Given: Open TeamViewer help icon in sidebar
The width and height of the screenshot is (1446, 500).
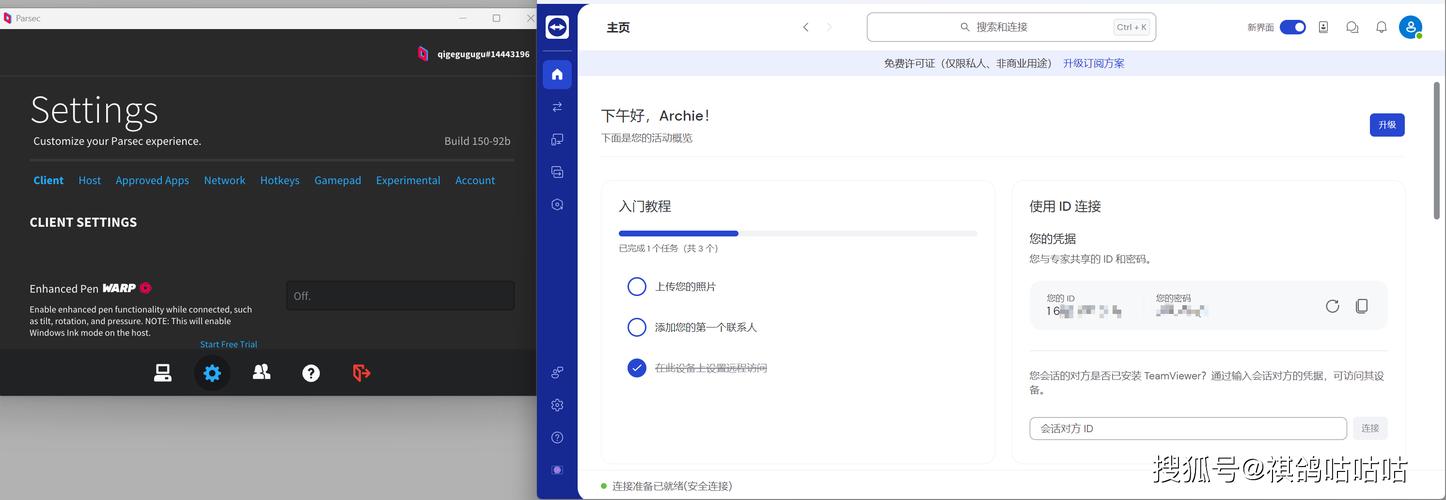Looking at the screenshot, I should click(557, 437).
